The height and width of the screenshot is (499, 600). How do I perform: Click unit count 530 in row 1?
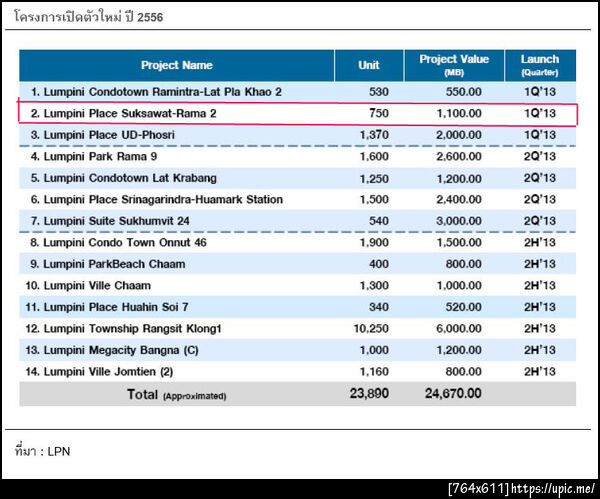tap(379, 92)
